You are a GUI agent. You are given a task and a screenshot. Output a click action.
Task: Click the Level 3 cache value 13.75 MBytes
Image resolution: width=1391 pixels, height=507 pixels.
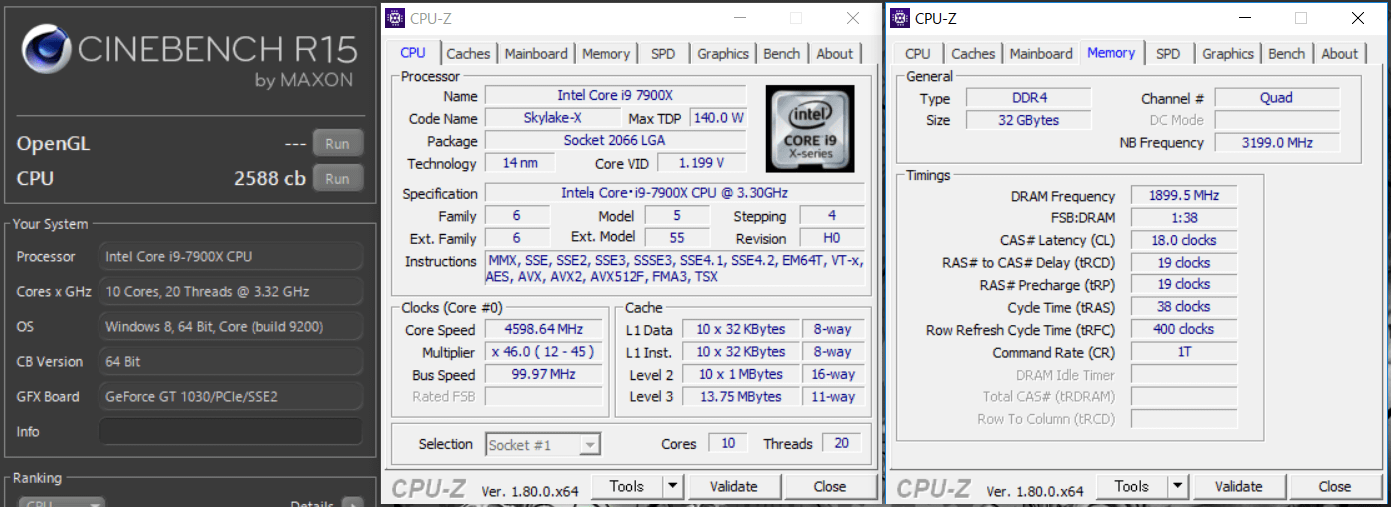click(x=740, y=396)
